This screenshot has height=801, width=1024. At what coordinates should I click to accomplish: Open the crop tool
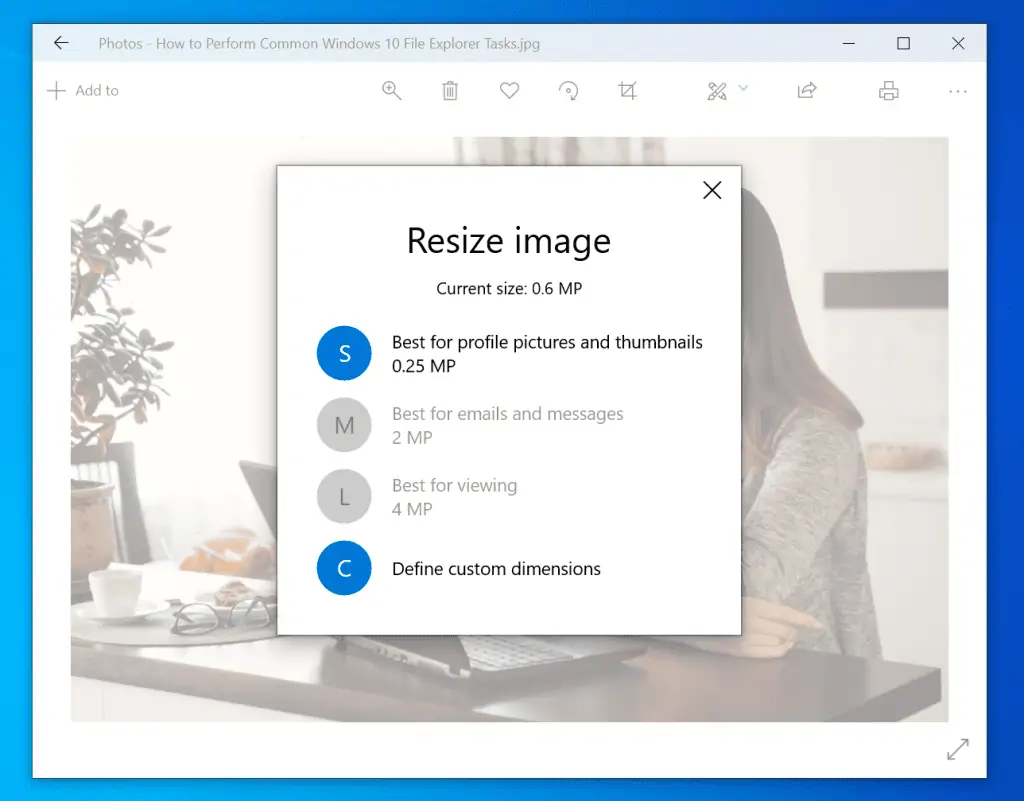tap(628, 91)
